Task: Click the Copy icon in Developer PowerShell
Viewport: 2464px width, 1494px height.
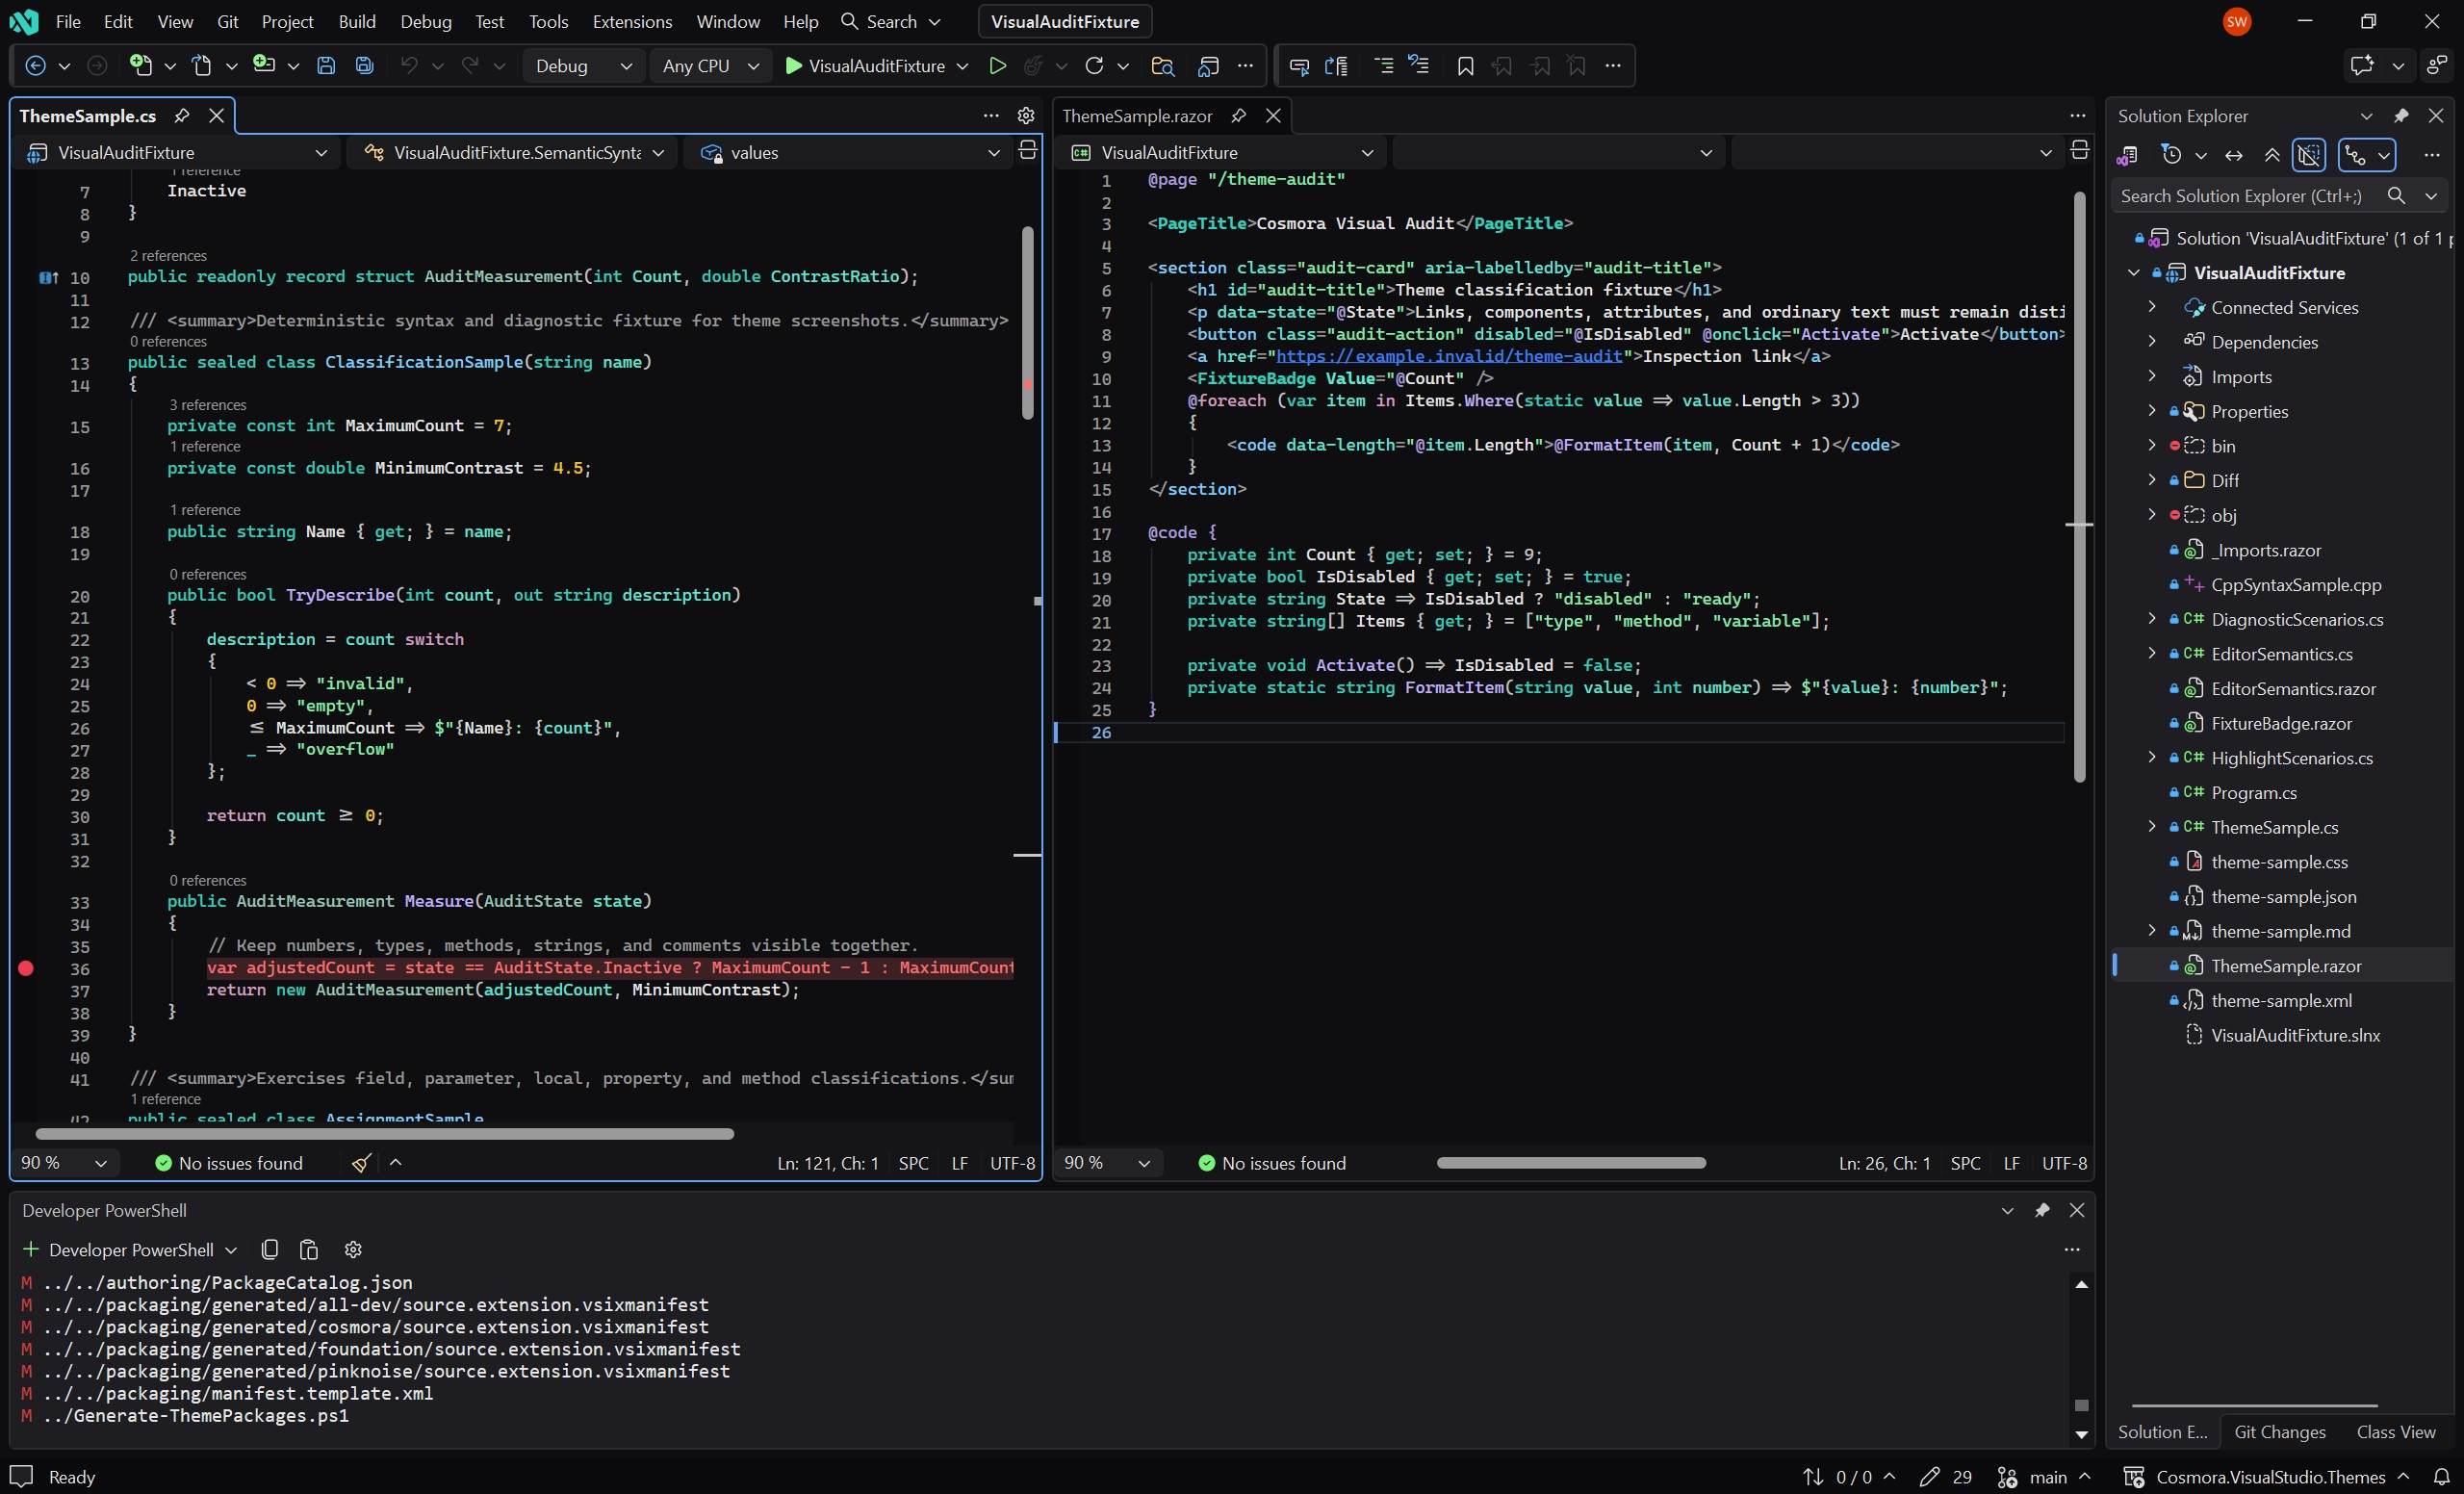Action: [x=270, y=1250]
